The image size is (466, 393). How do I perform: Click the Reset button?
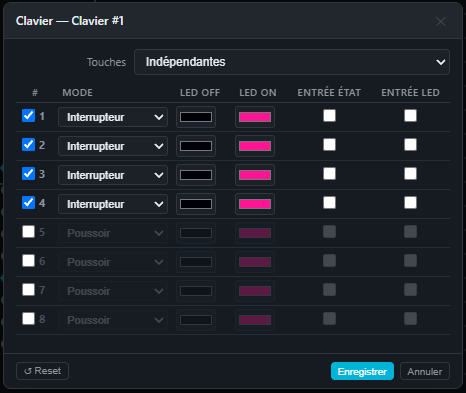pos(42,371)
